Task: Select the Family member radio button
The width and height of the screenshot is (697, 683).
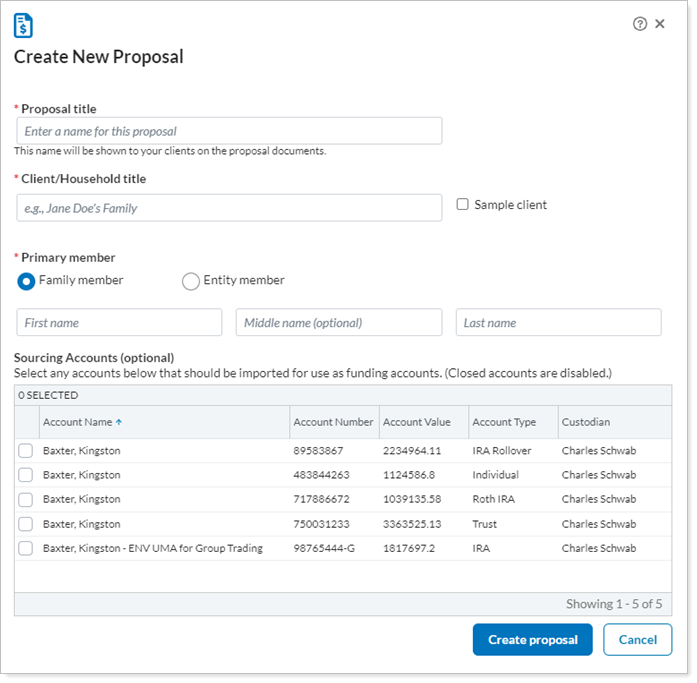Action: [x=27, y=281]
